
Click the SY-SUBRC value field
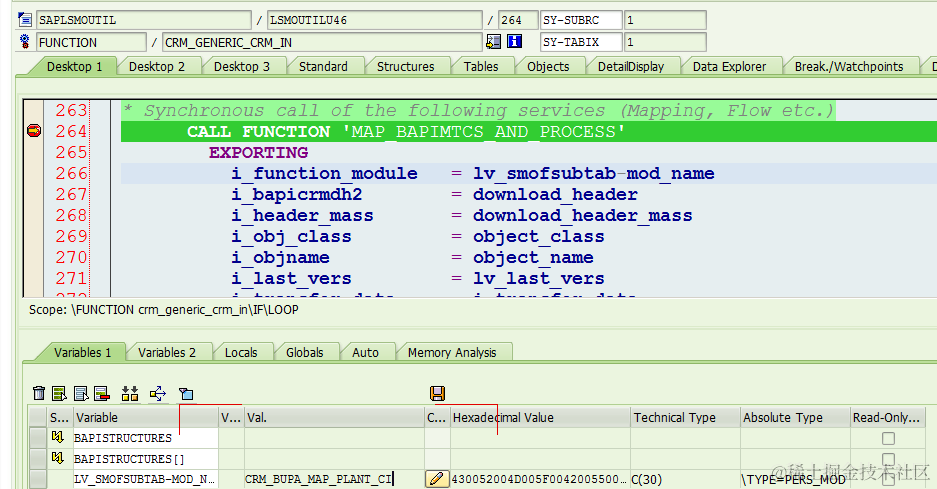tap(665, 20)
